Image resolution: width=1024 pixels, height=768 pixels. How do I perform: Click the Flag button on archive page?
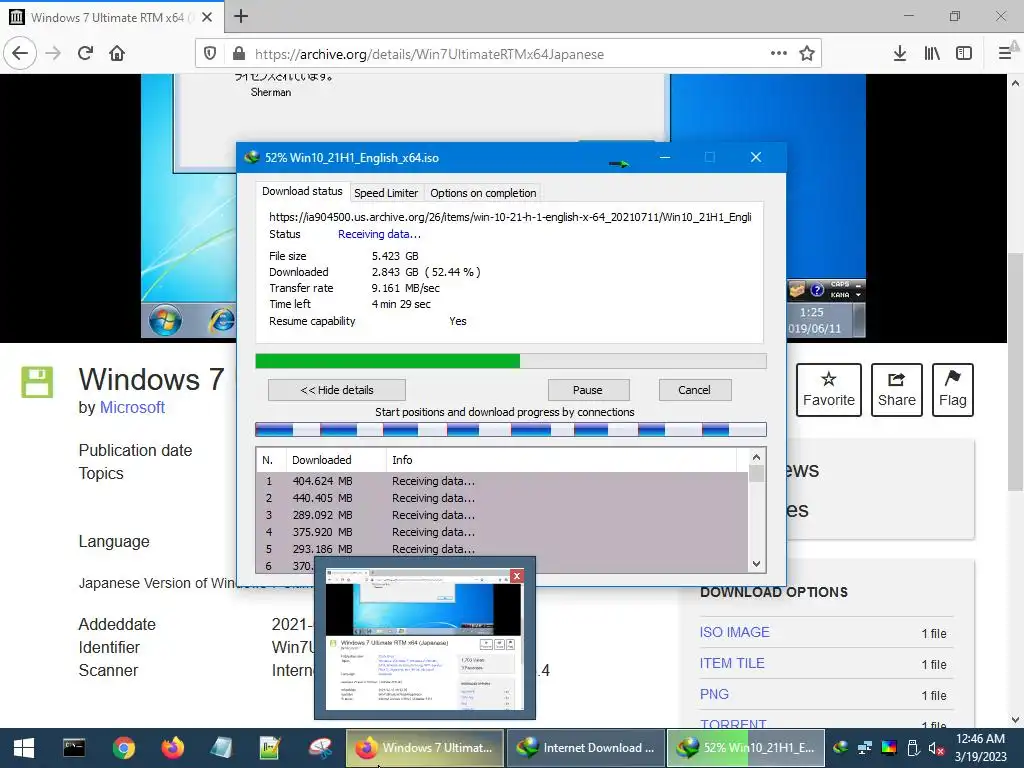click(953, 390)
